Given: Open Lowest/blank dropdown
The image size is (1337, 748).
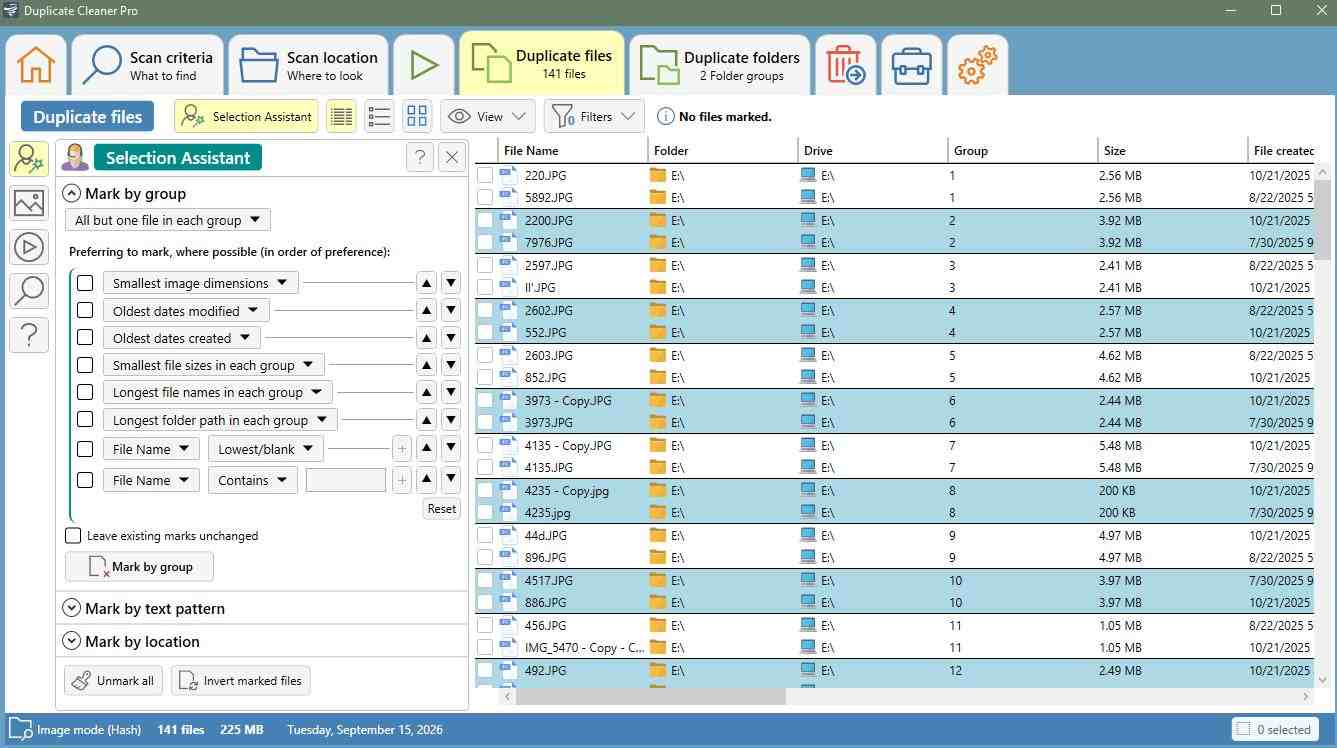Looking at the screenshot, I should coord(265,449).
